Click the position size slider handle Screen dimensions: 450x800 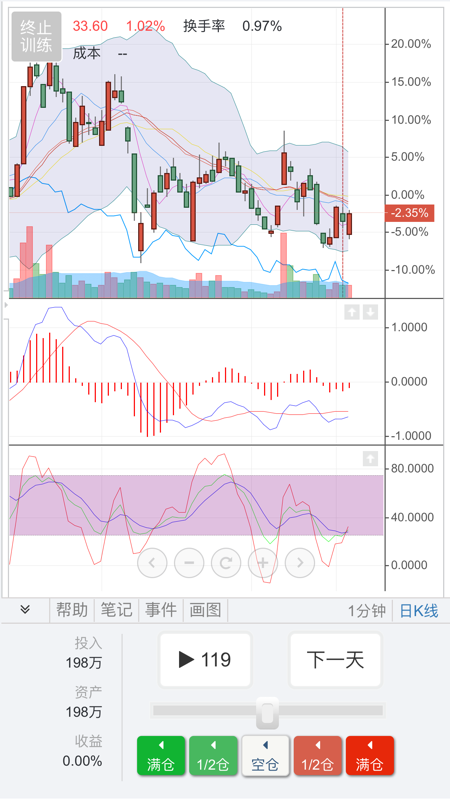coord(267,712)
